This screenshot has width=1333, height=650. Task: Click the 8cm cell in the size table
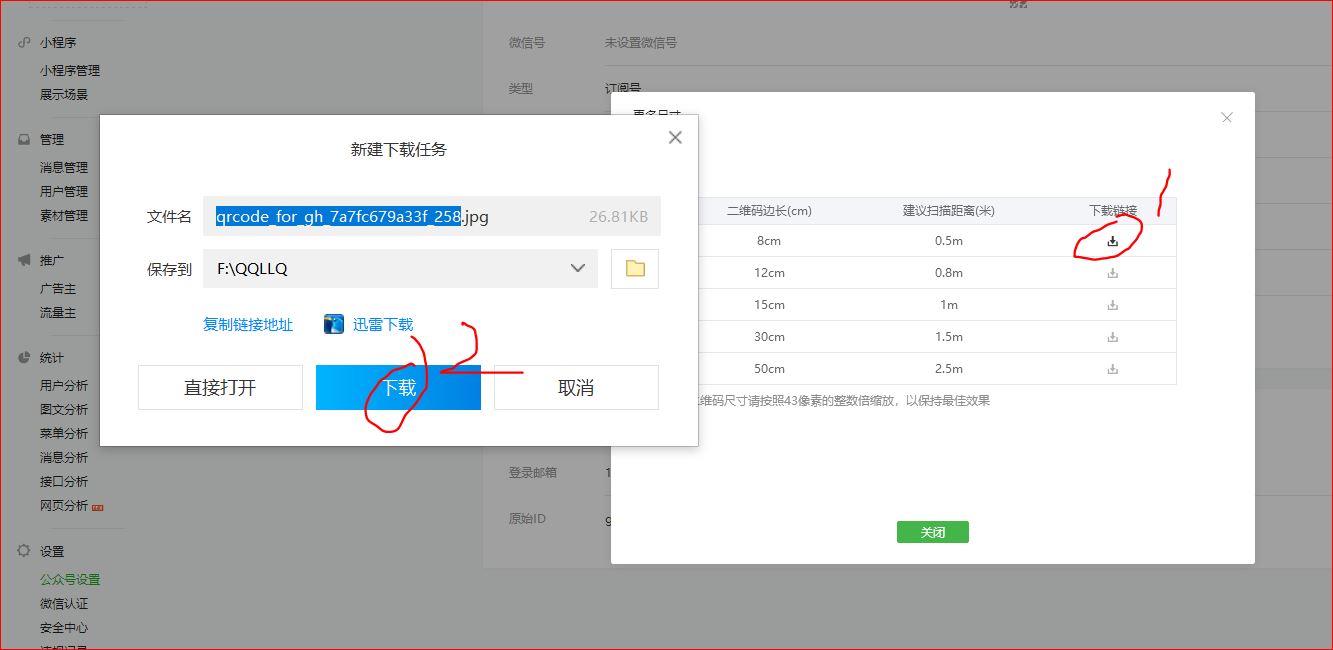pyautogui.click(x=770, y=241)
